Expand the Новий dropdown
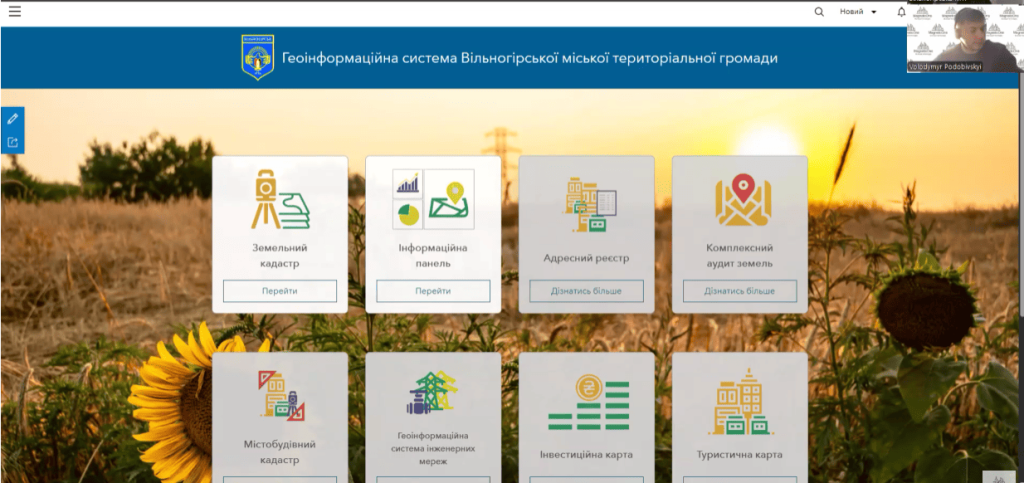Image resolution: width=1024 pixels, height=483 pixels. [858, 12]
